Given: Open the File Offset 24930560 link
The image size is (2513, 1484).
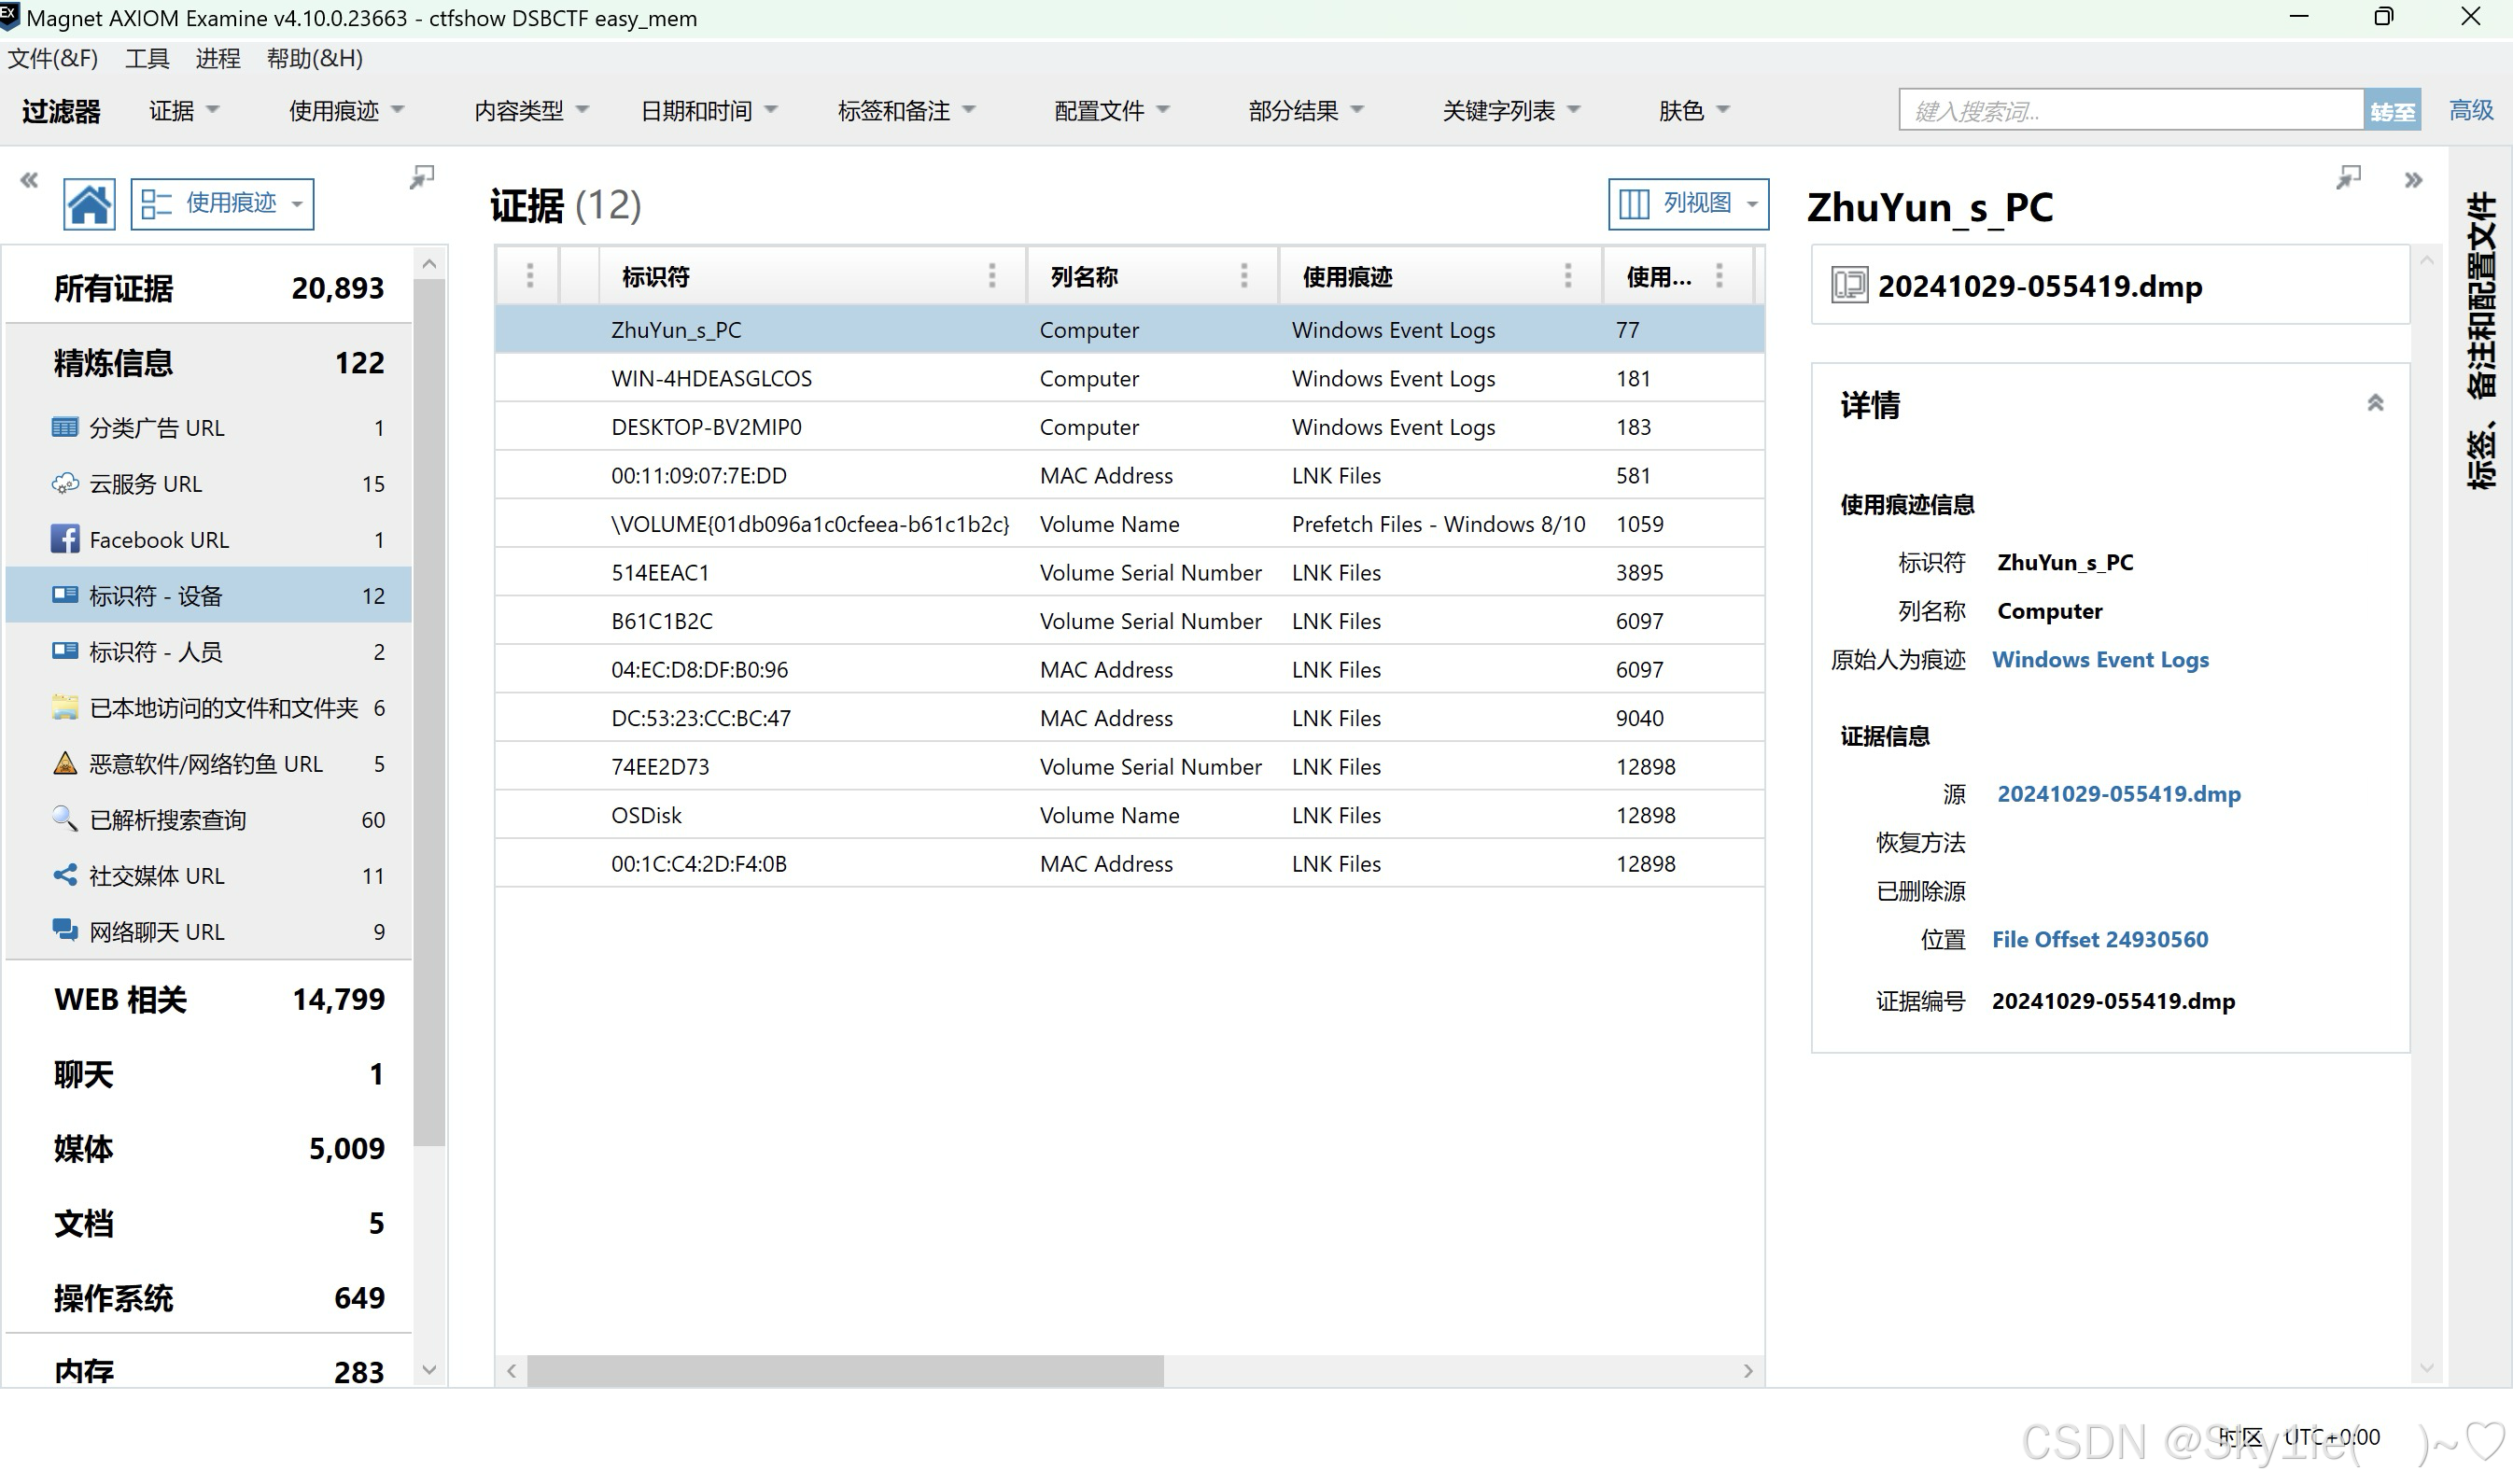Looking at the screenshot, I should point(2099,940).
